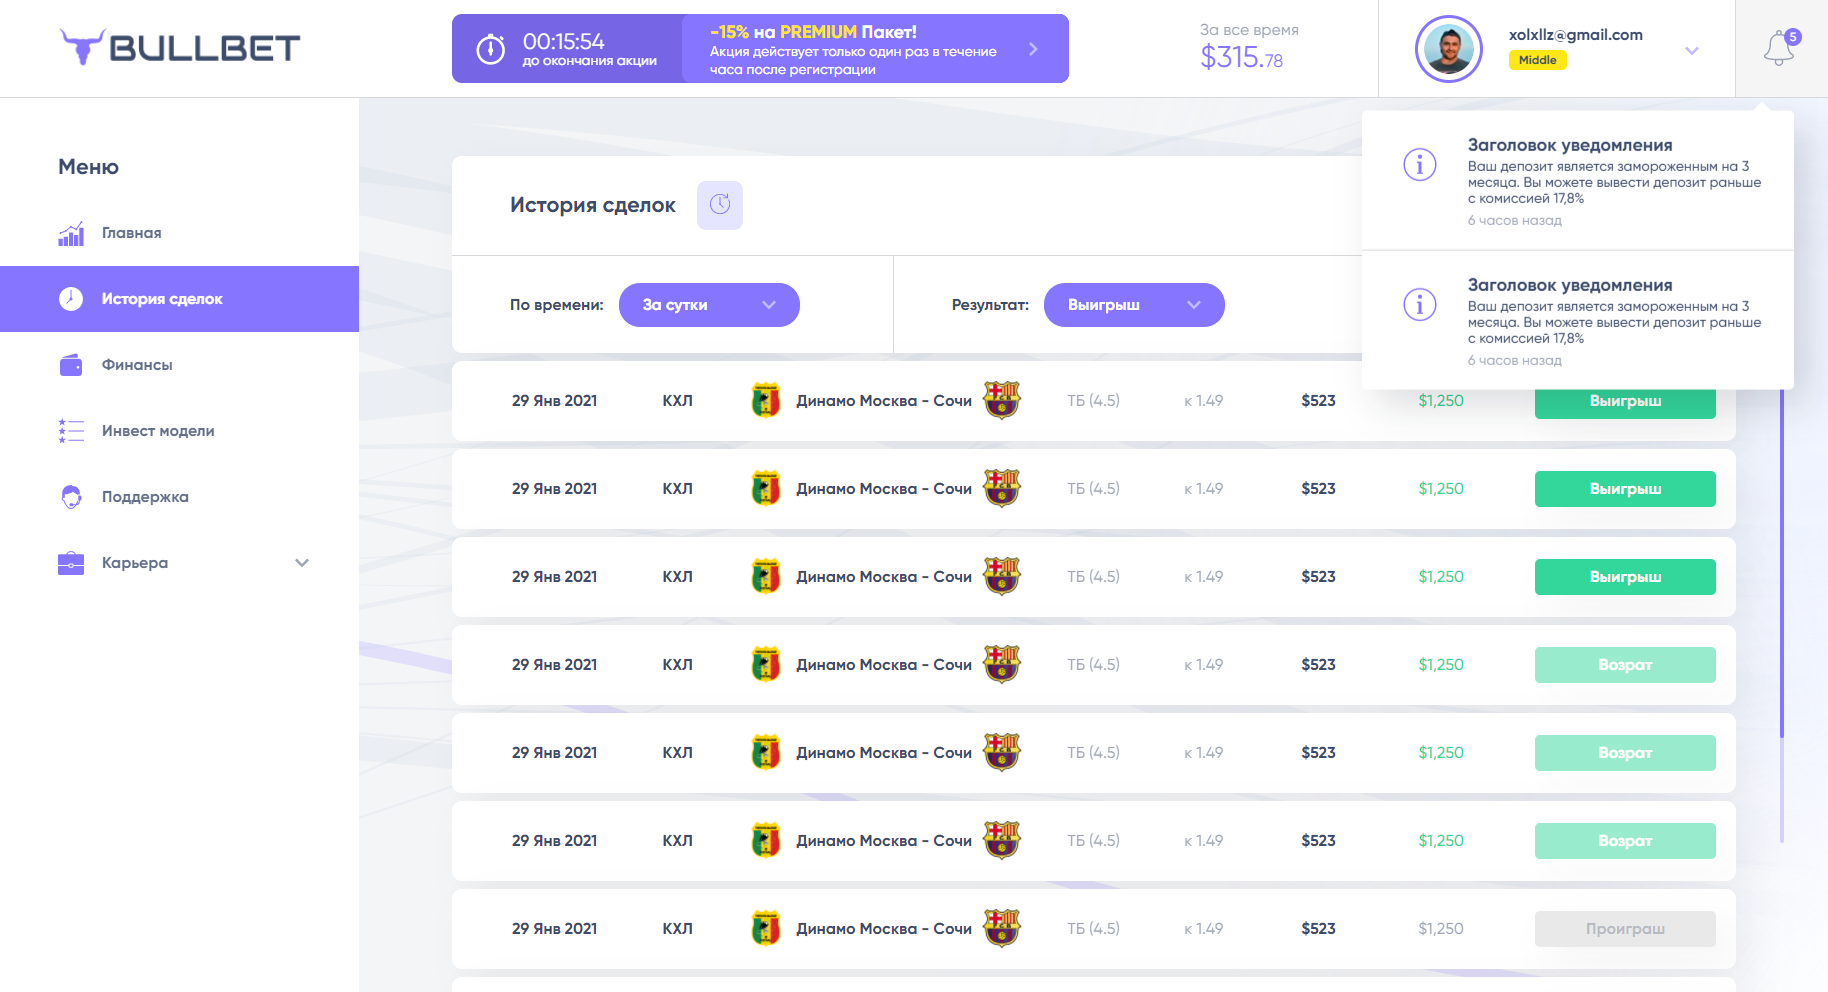Click the info icon in the first notification
1828x992 pixels.
[1420, 164]
